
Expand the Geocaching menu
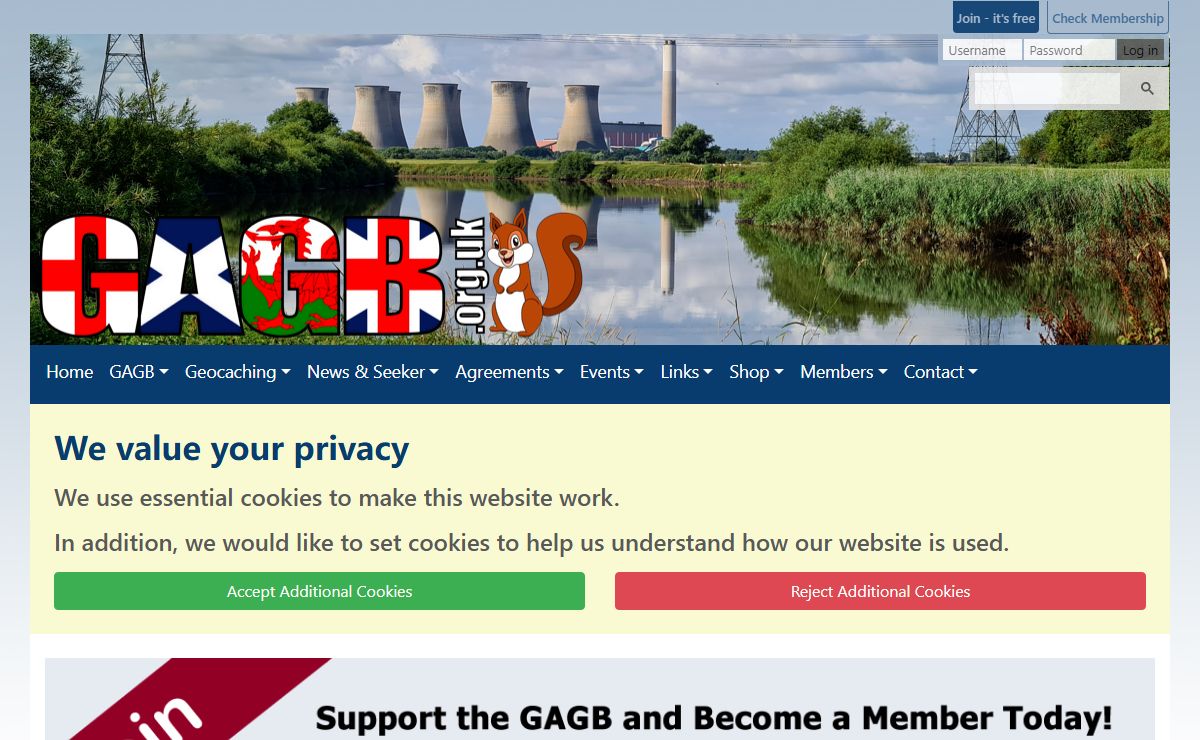point(238,372)
